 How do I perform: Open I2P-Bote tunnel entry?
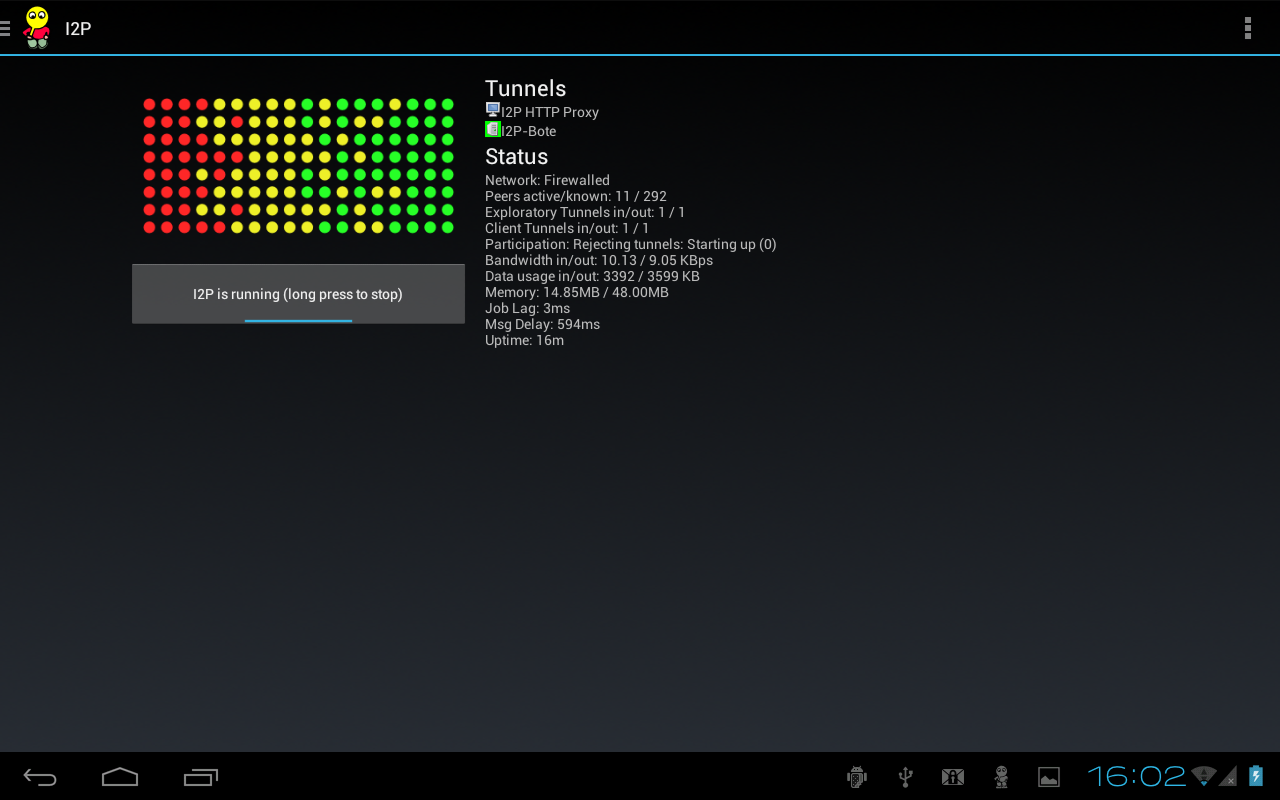coord(521,130)
